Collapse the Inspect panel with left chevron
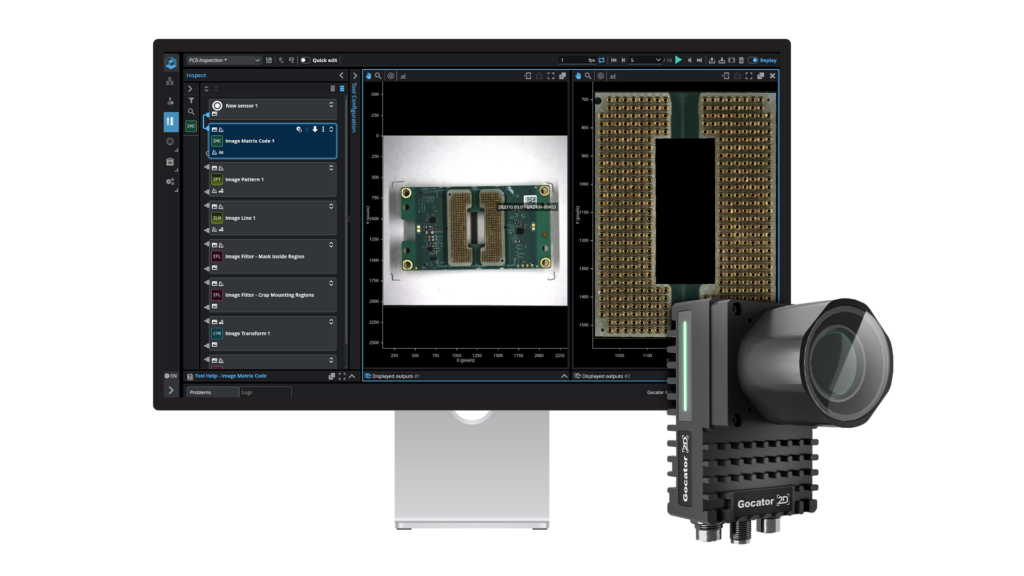Image resolution: width=1024 pixels, height=576 pixels. 341,75
